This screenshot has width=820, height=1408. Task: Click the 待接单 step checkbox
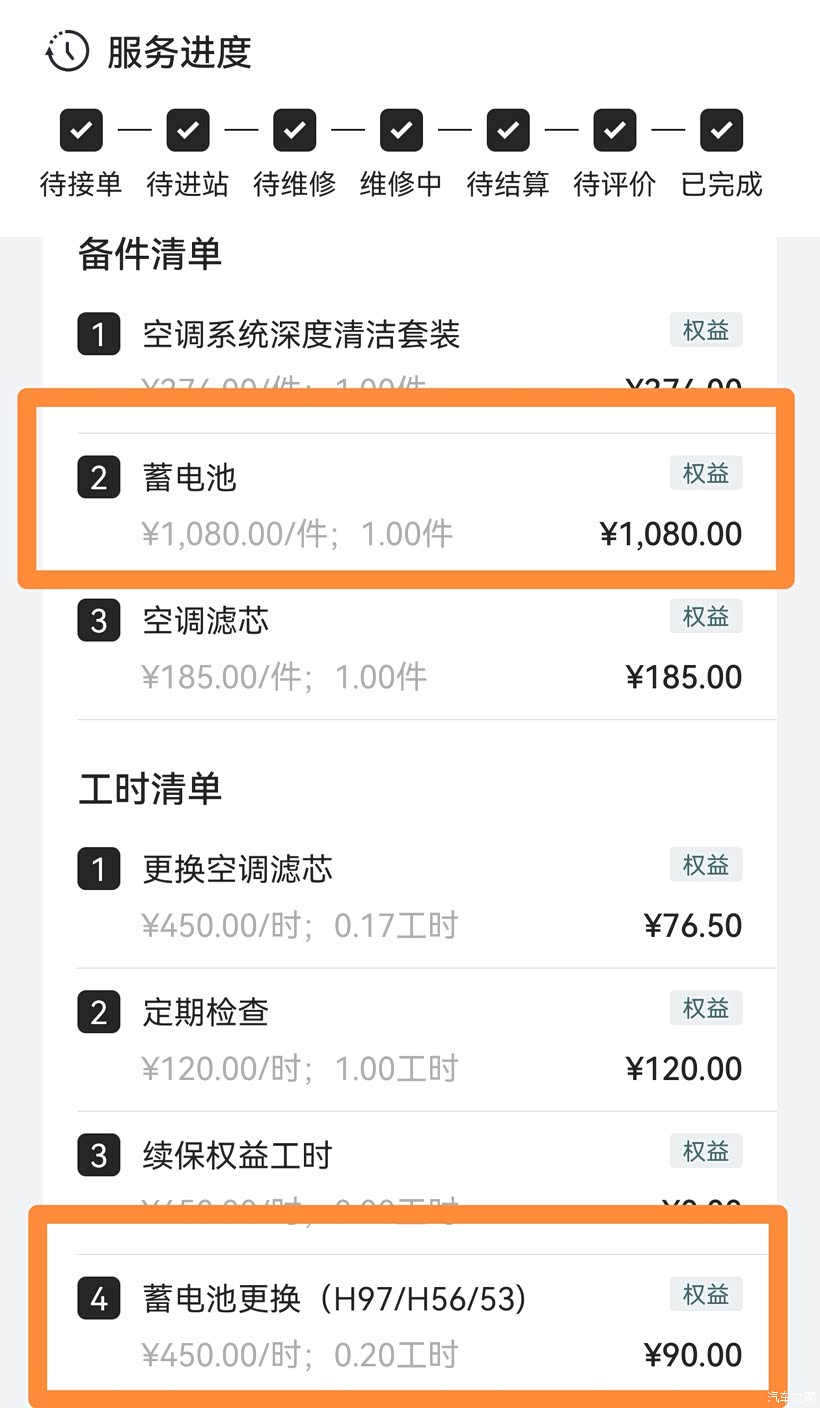pyautogui.click(x=81, y=130)
